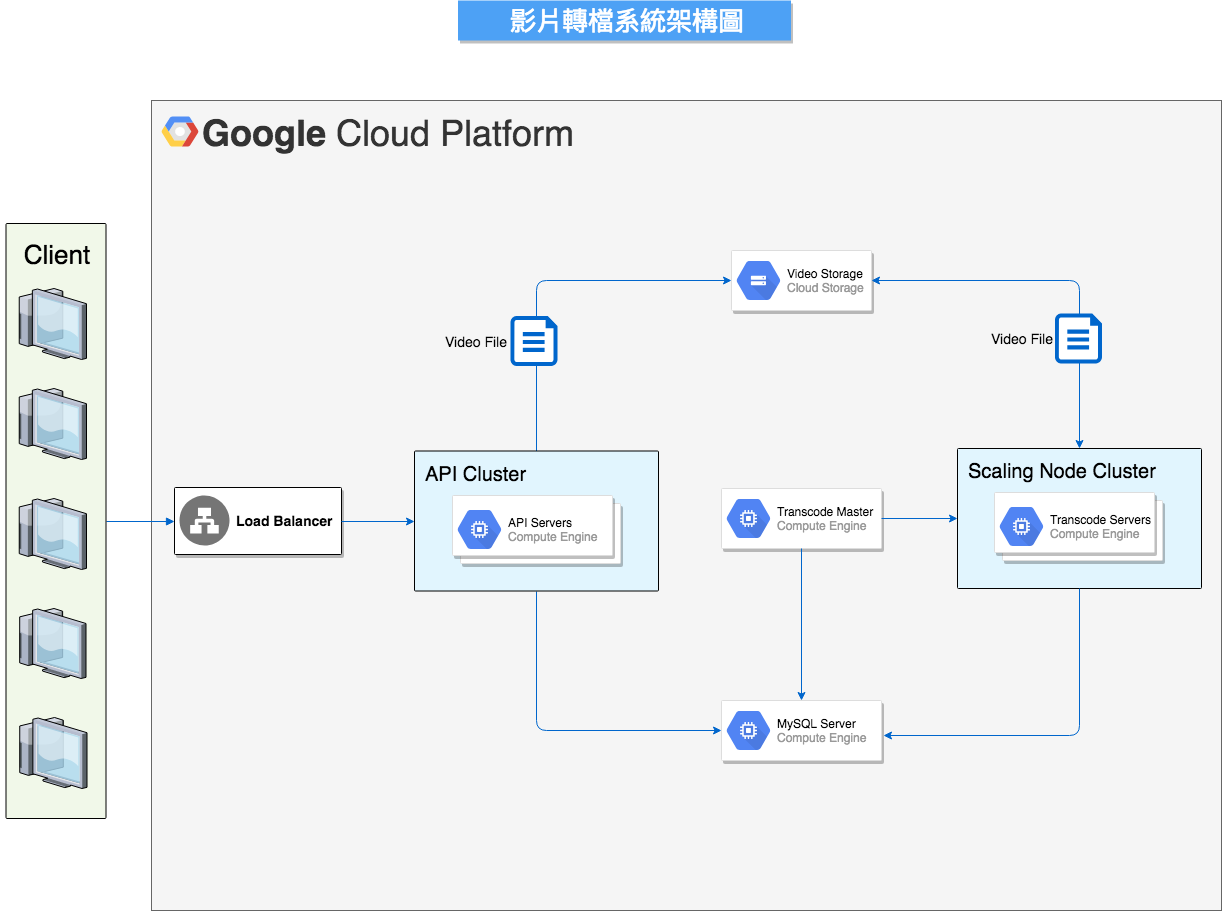The width and height of the screenshot is (1222, 911).
Task: Click the Transcode Servers Compute Engine icon
Action: (1021, 527)
